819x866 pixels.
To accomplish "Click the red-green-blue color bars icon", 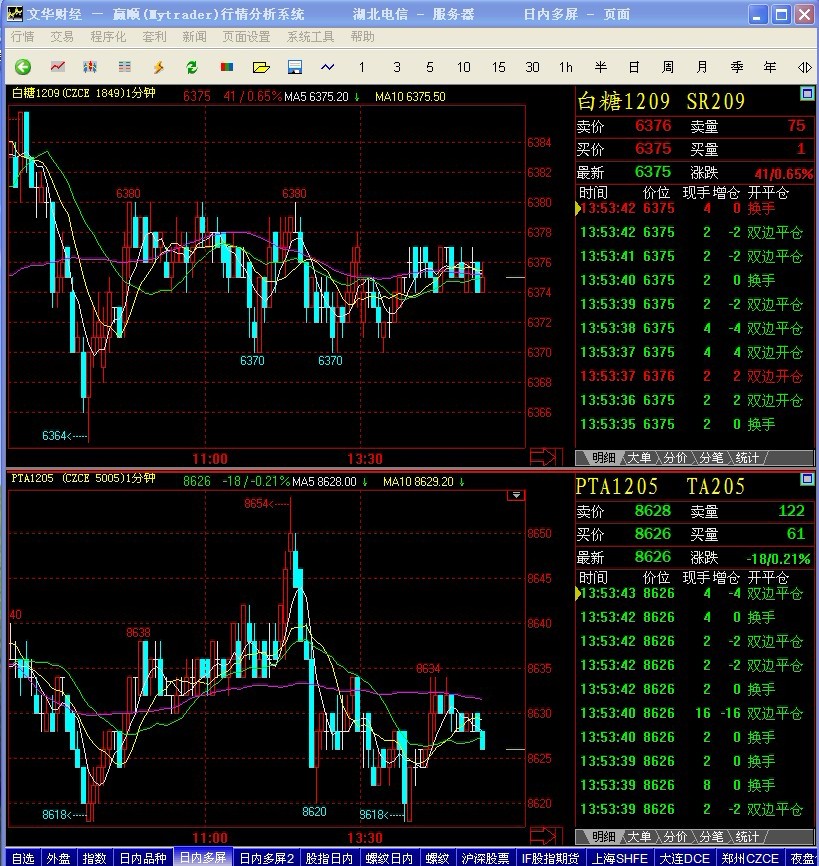I will click(x=227, y=67).
